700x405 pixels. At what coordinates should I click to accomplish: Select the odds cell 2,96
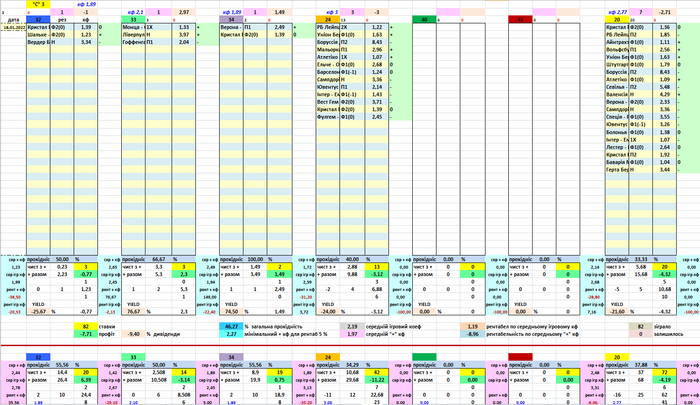(376, 50)
